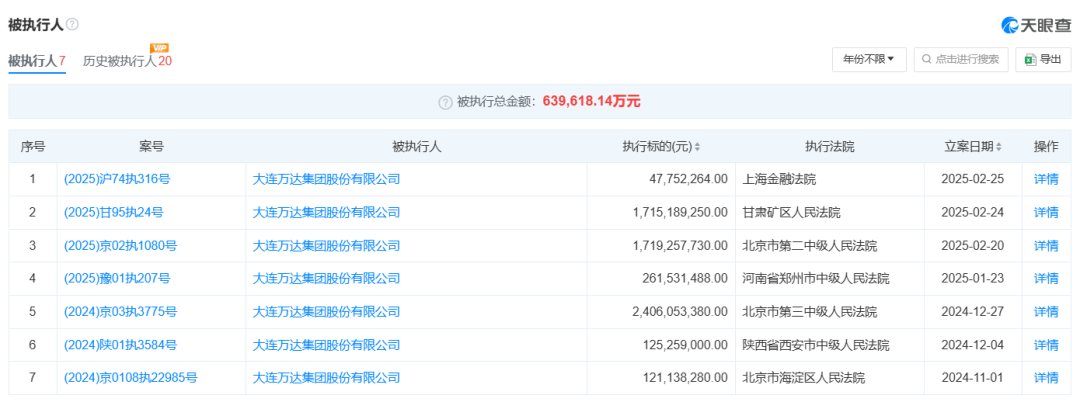The width and height of the screenshot is (1080, 409).
Task: Click 大连万达集团股份有限公司 in row 4
Action: (x=326, y=278)
